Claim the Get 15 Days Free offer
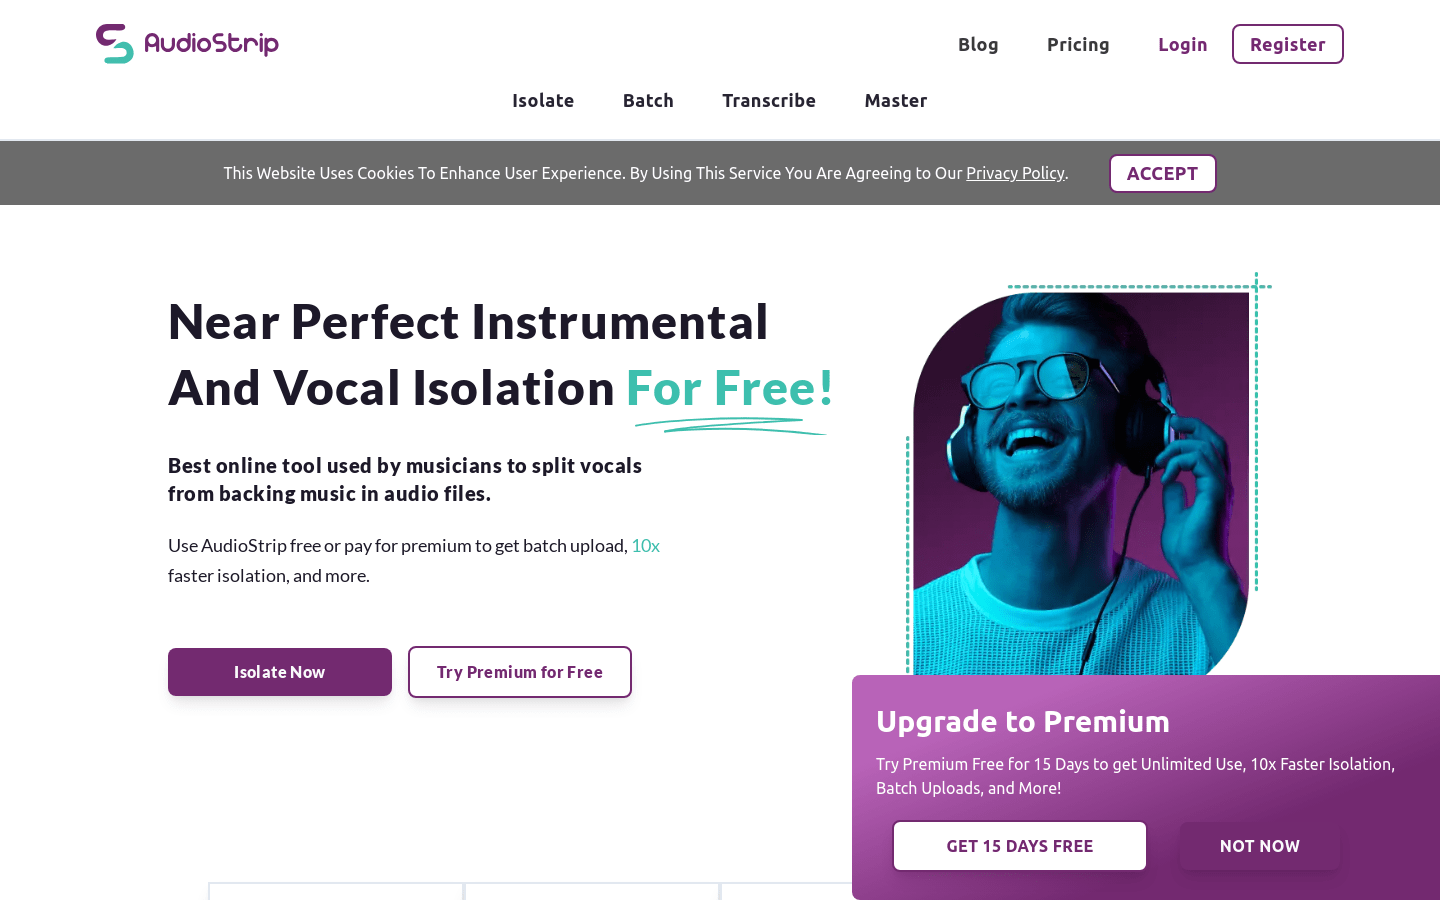This screenshot has height=900, width=1440. (x=1019, y=846)
